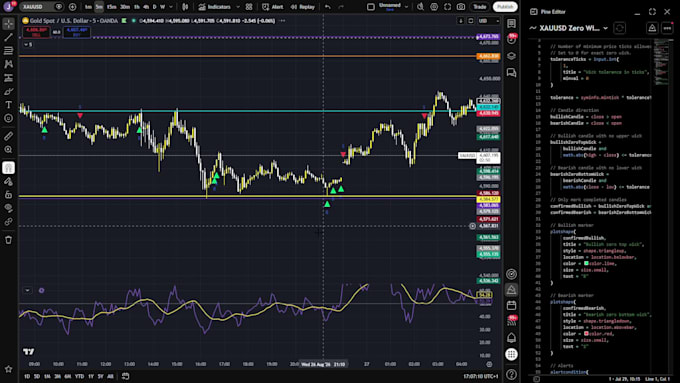Viewport: 680px width, 383px height.
Task: Select the brush drawing tool
Action: tap(8, 92)
